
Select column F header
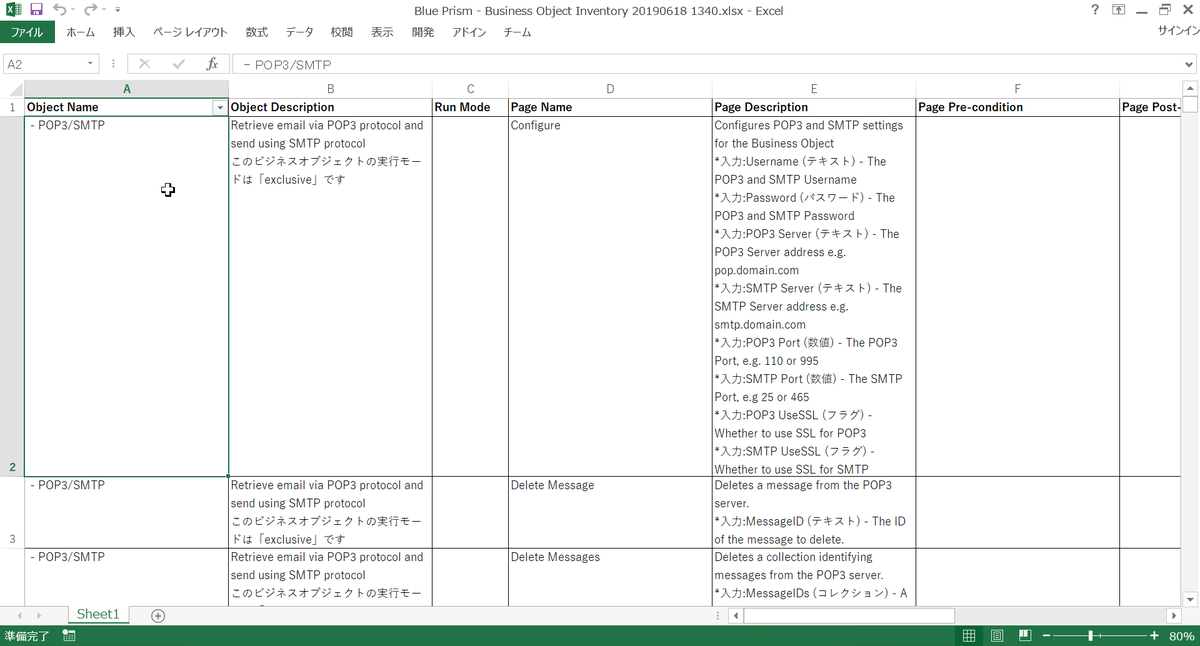click(x=1018, y=89)
